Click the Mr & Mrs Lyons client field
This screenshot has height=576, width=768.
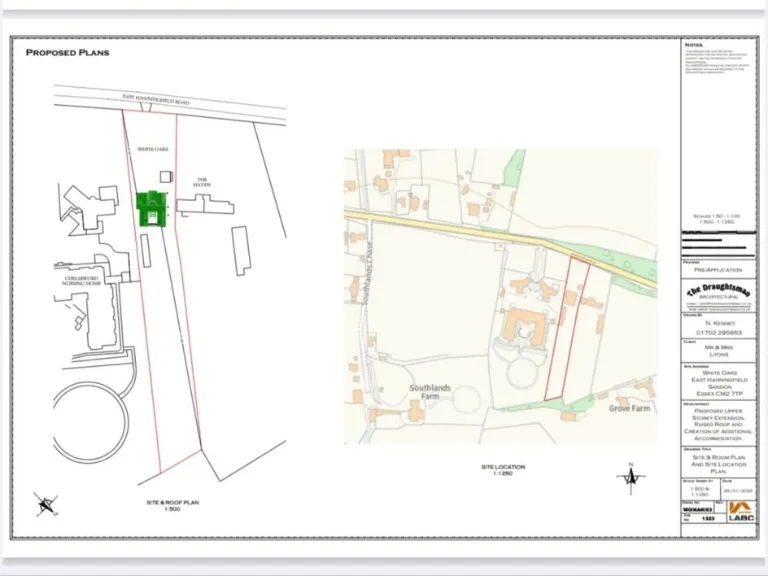(x=717, y=351)
